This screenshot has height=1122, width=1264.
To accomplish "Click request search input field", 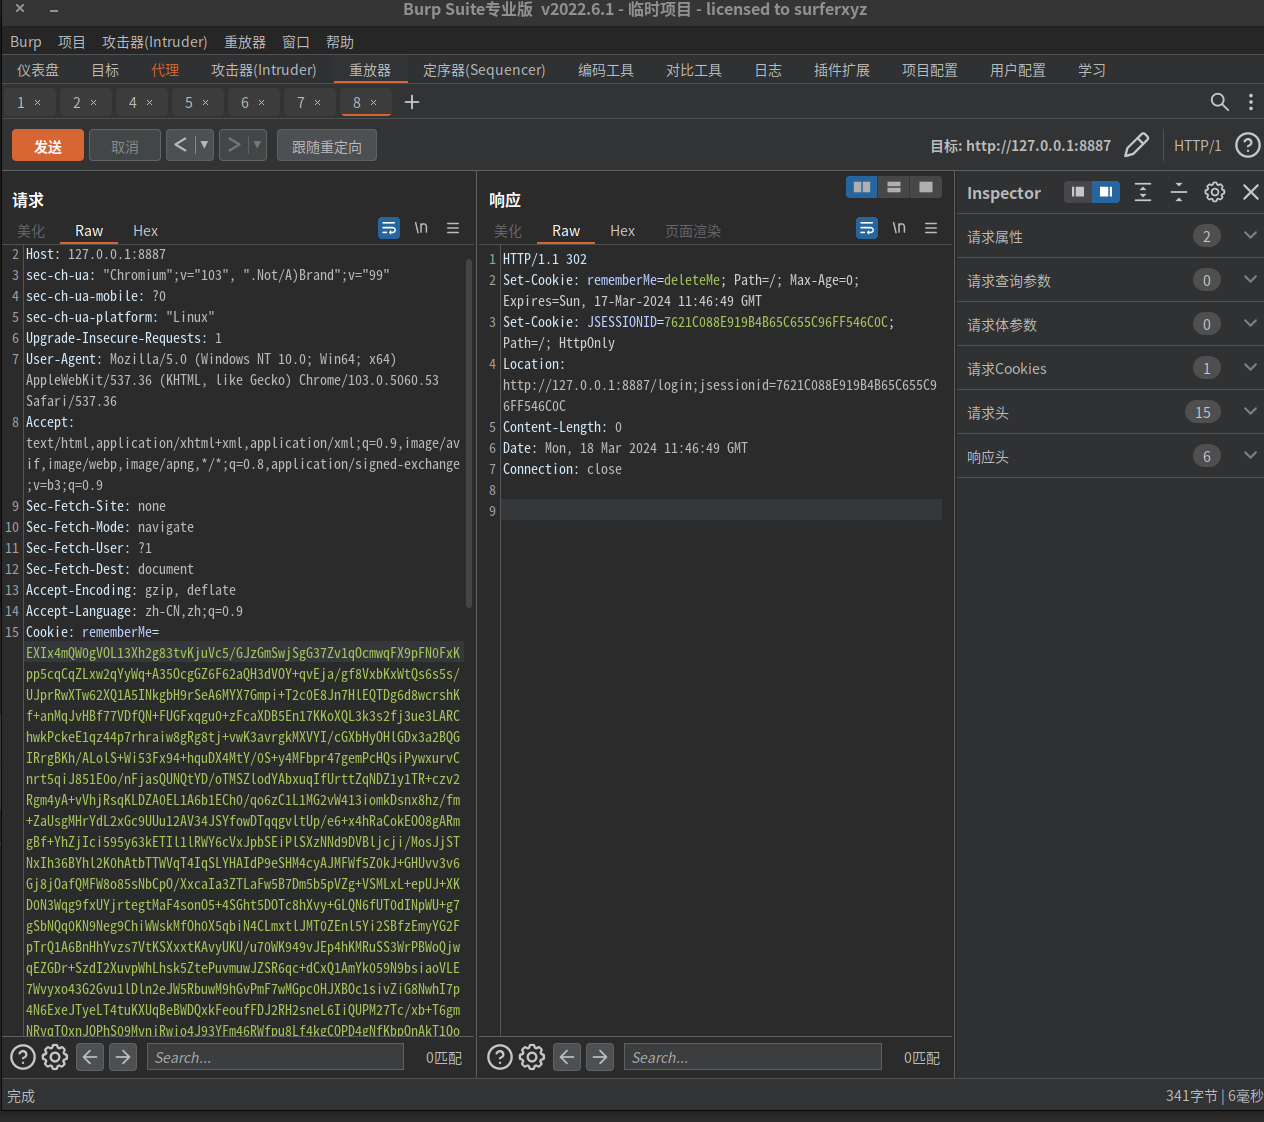I will click(275, 1057).
